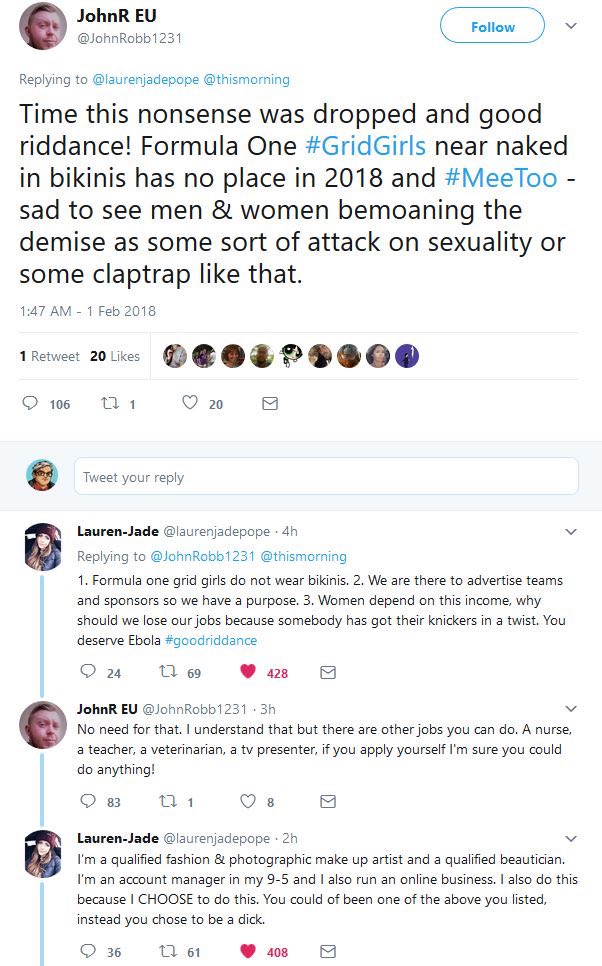The image size is (602, 966).
Task: Open options chevron on Lauren-Jade's first reply
Action: tap(571, 531)
